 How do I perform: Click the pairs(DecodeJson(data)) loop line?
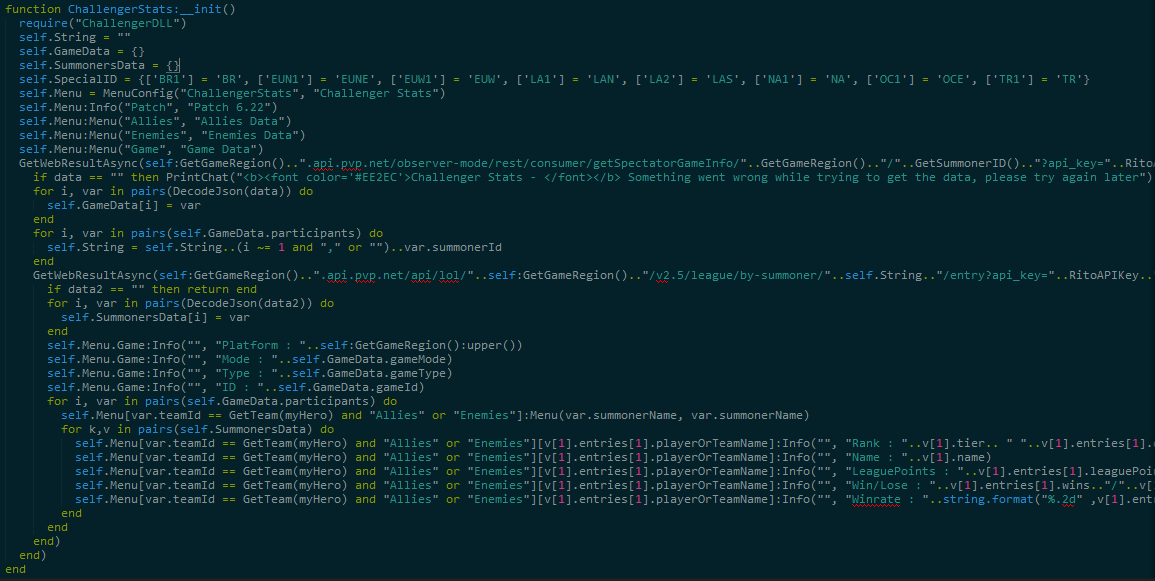coord(173,191)
